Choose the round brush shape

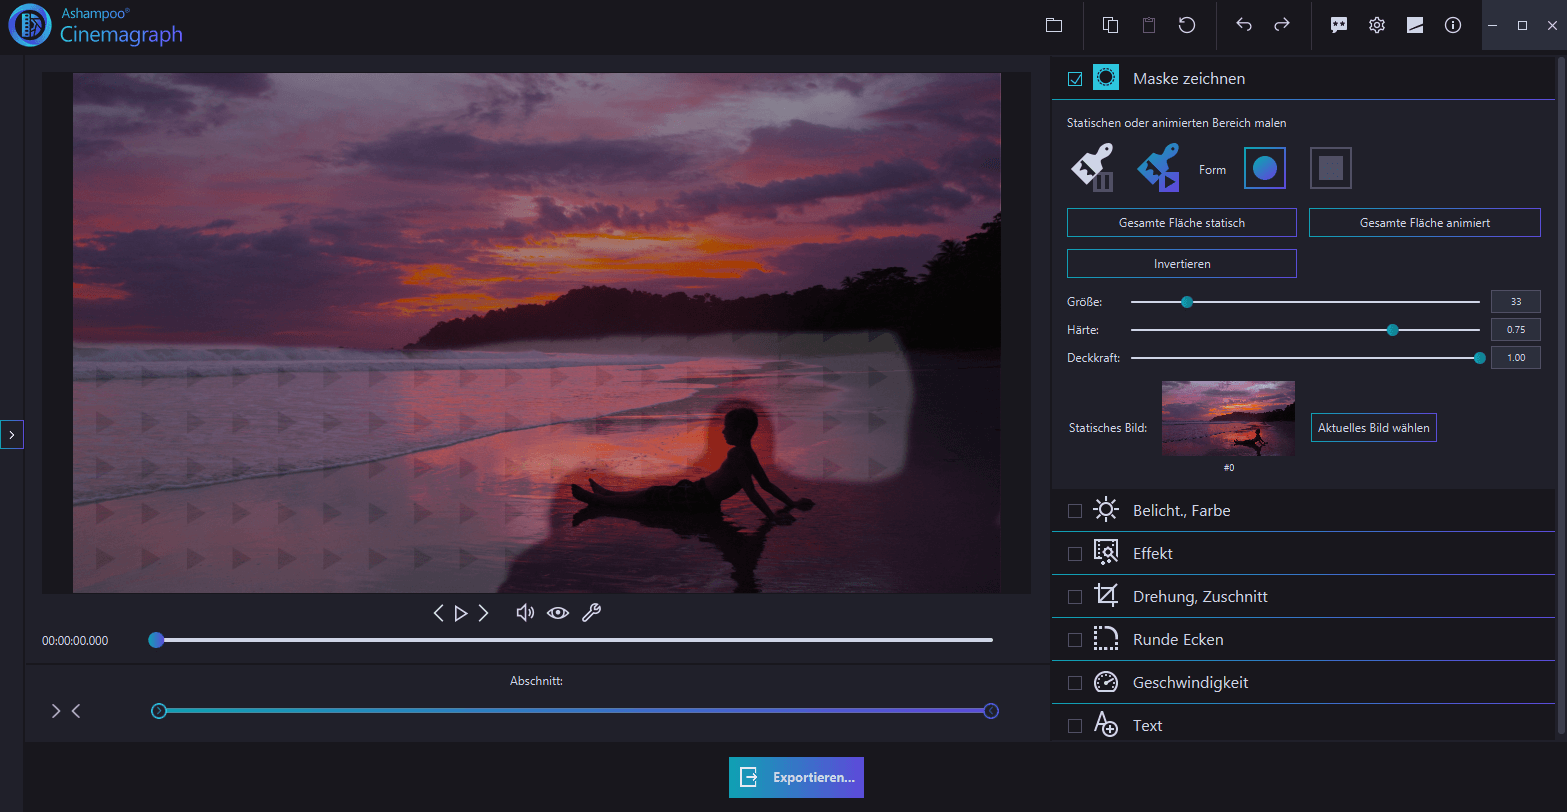pyautogui.click(x=1264, y=167)
